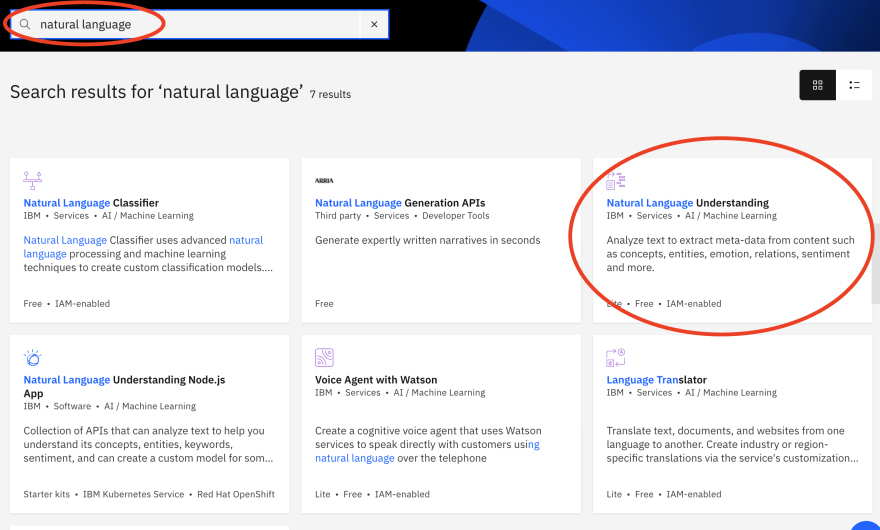Click the Watson icon on Node.js App card
Viewport: 880px width, 530px height.
(x=33, y=357)
